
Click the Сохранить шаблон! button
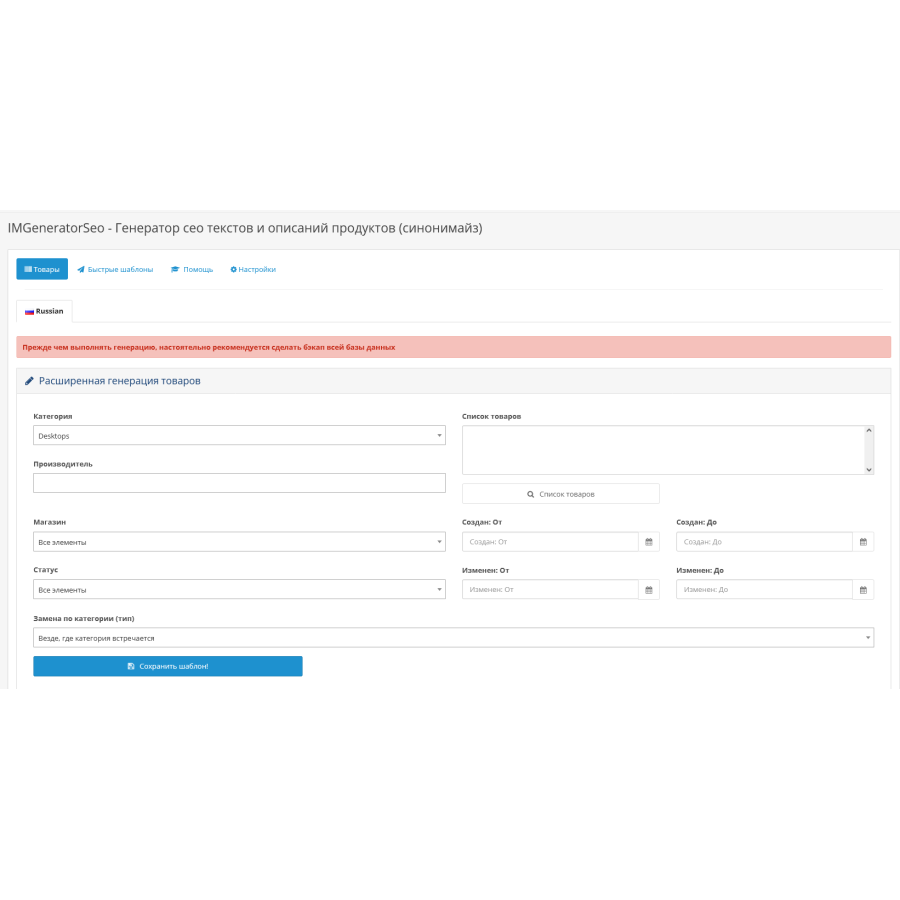coord(168,666)
